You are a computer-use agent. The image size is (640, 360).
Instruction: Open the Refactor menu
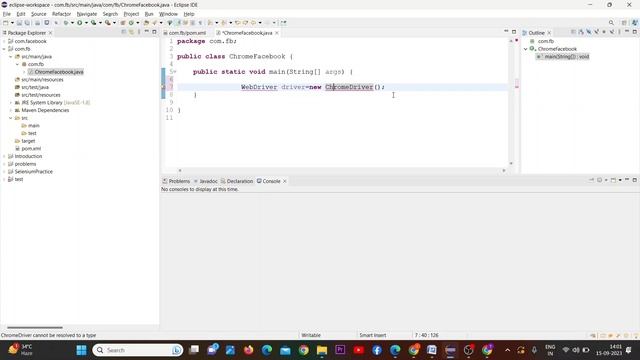[61, 14]
